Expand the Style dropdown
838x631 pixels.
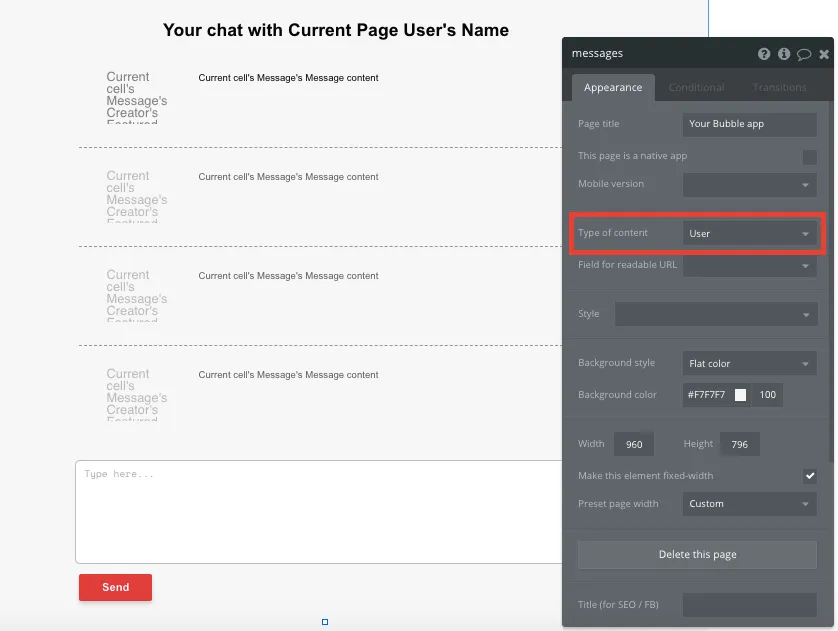click(x=716, y=313)
